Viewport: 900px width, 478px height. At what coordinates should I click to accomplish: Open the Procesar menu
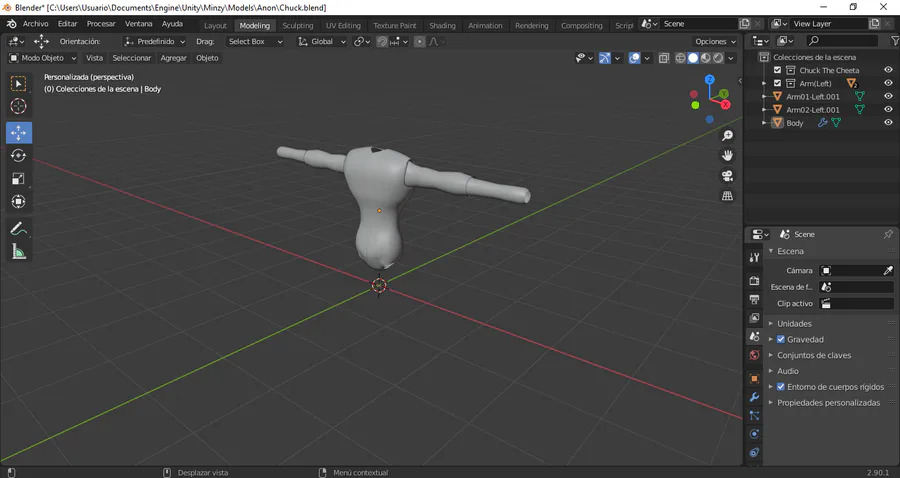coord(101,24)
